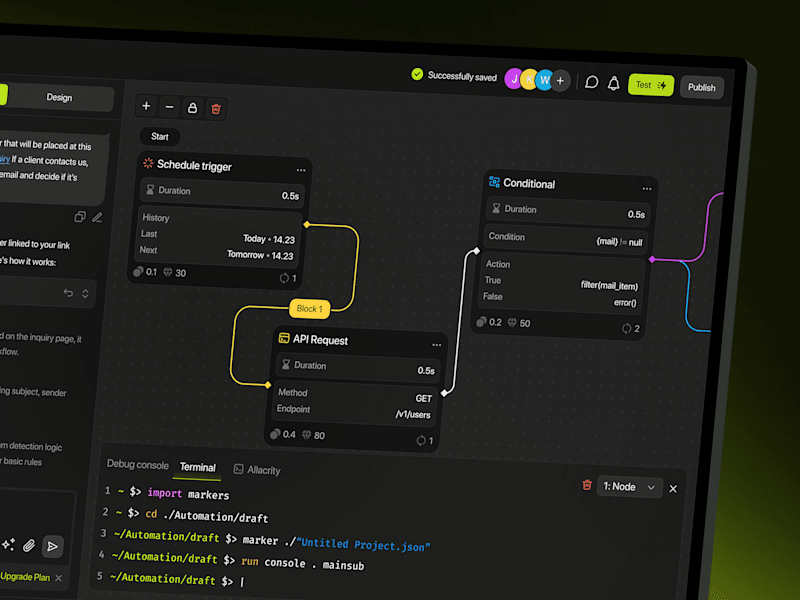Open Schedule trigger node options menu
Screen dimensions: 800x600
(301, 170)
